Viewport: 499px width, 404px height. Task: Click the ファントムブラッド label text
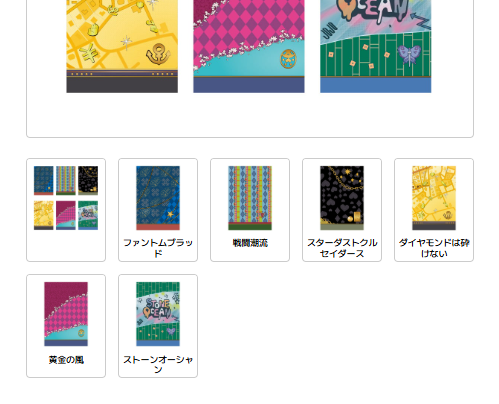158,248
